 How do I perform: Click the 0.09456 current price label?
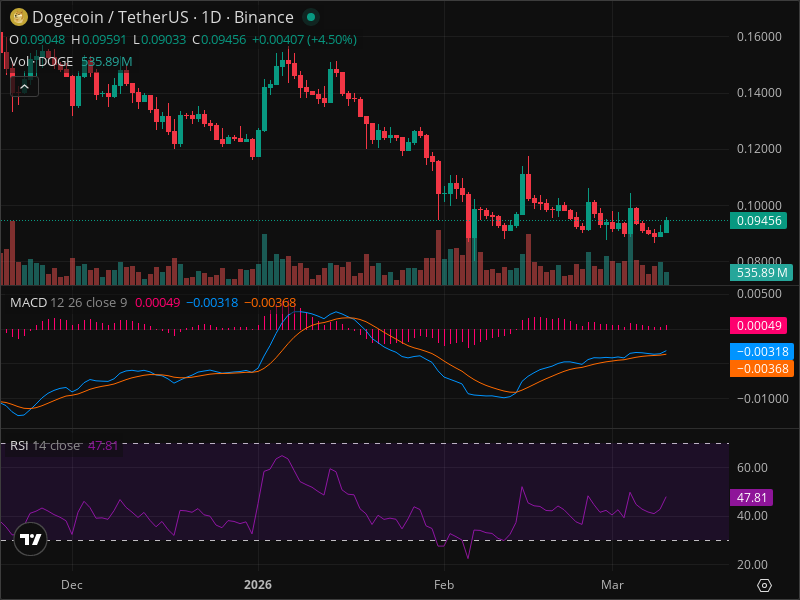coord(758,221)
